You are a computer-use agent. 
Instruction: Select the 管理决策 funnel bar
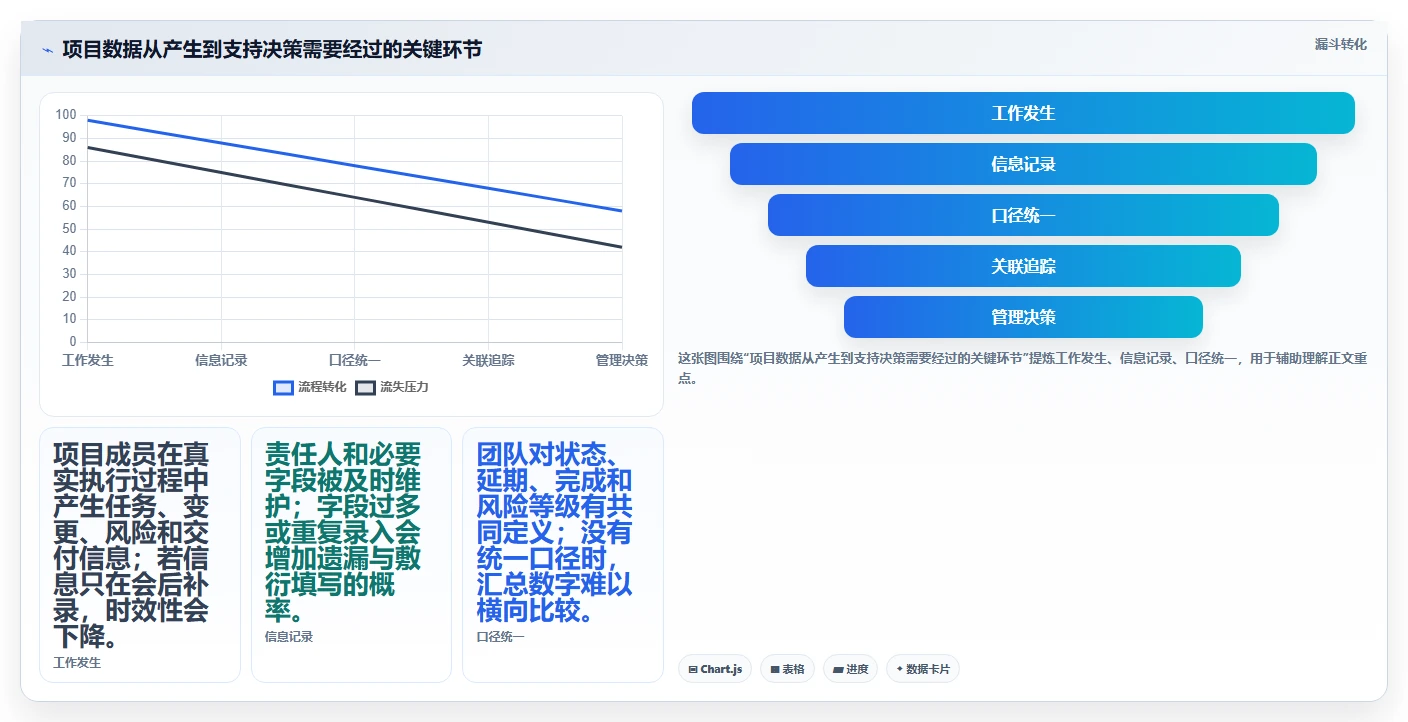[1023, 317]
